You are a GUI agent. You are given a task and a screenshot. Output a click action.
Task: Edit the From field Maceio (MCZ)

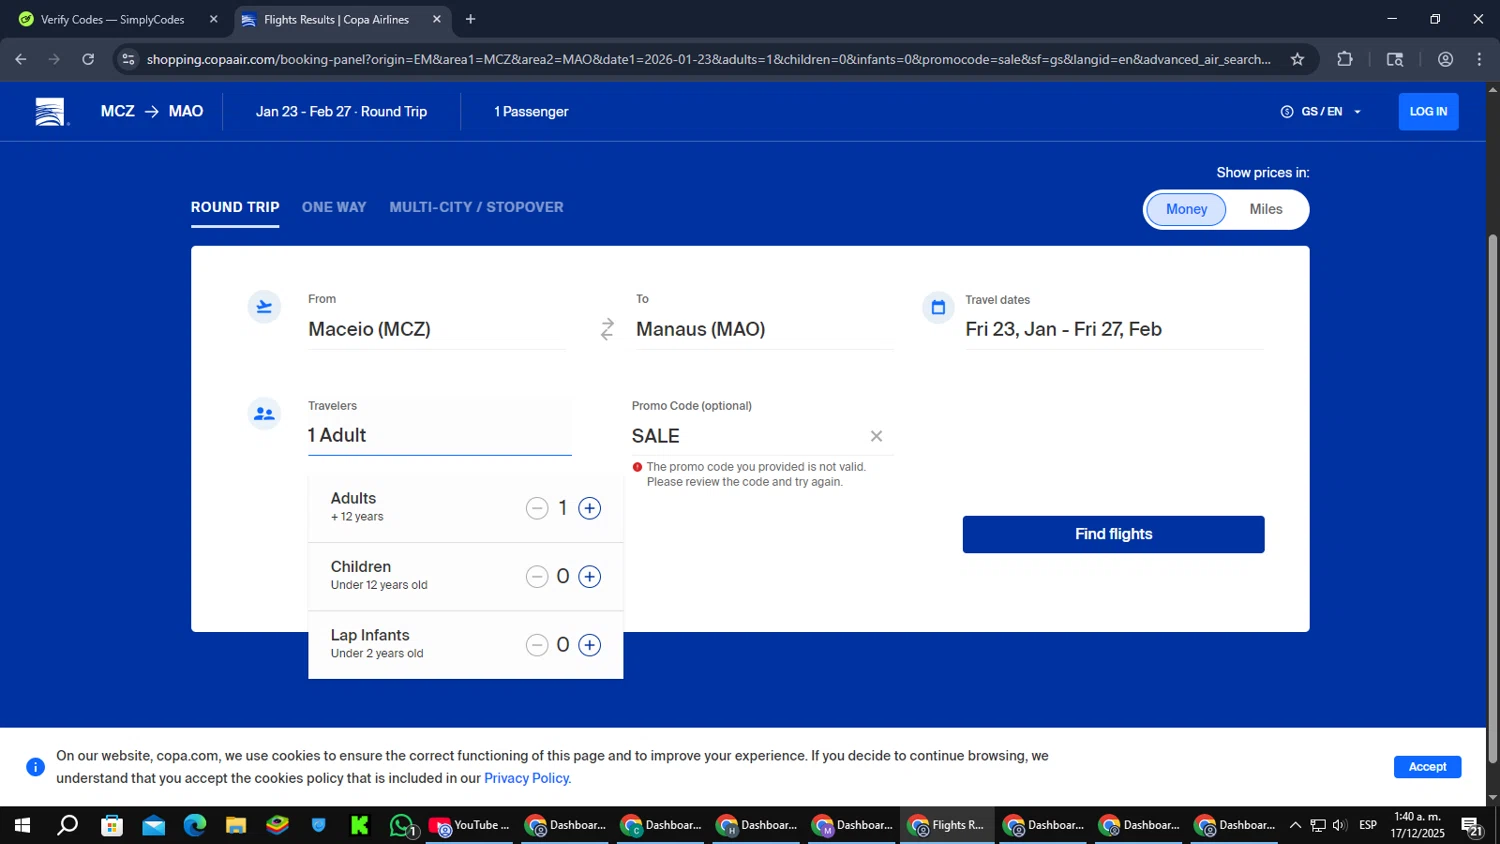(x=437, y=329)
